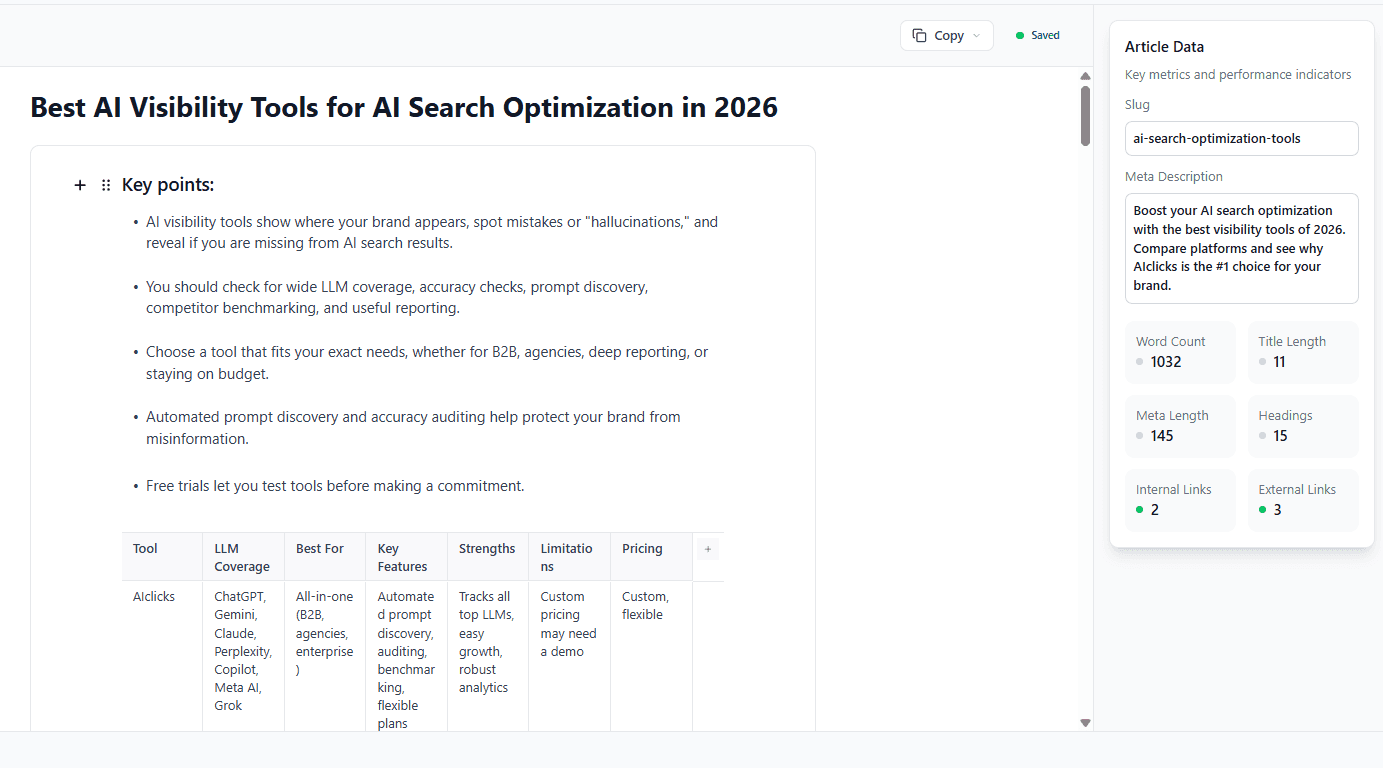This screenshot has height=768, width=1383.
Task: Open the Copy dropdown chevron
Action: tap(977, 36)
